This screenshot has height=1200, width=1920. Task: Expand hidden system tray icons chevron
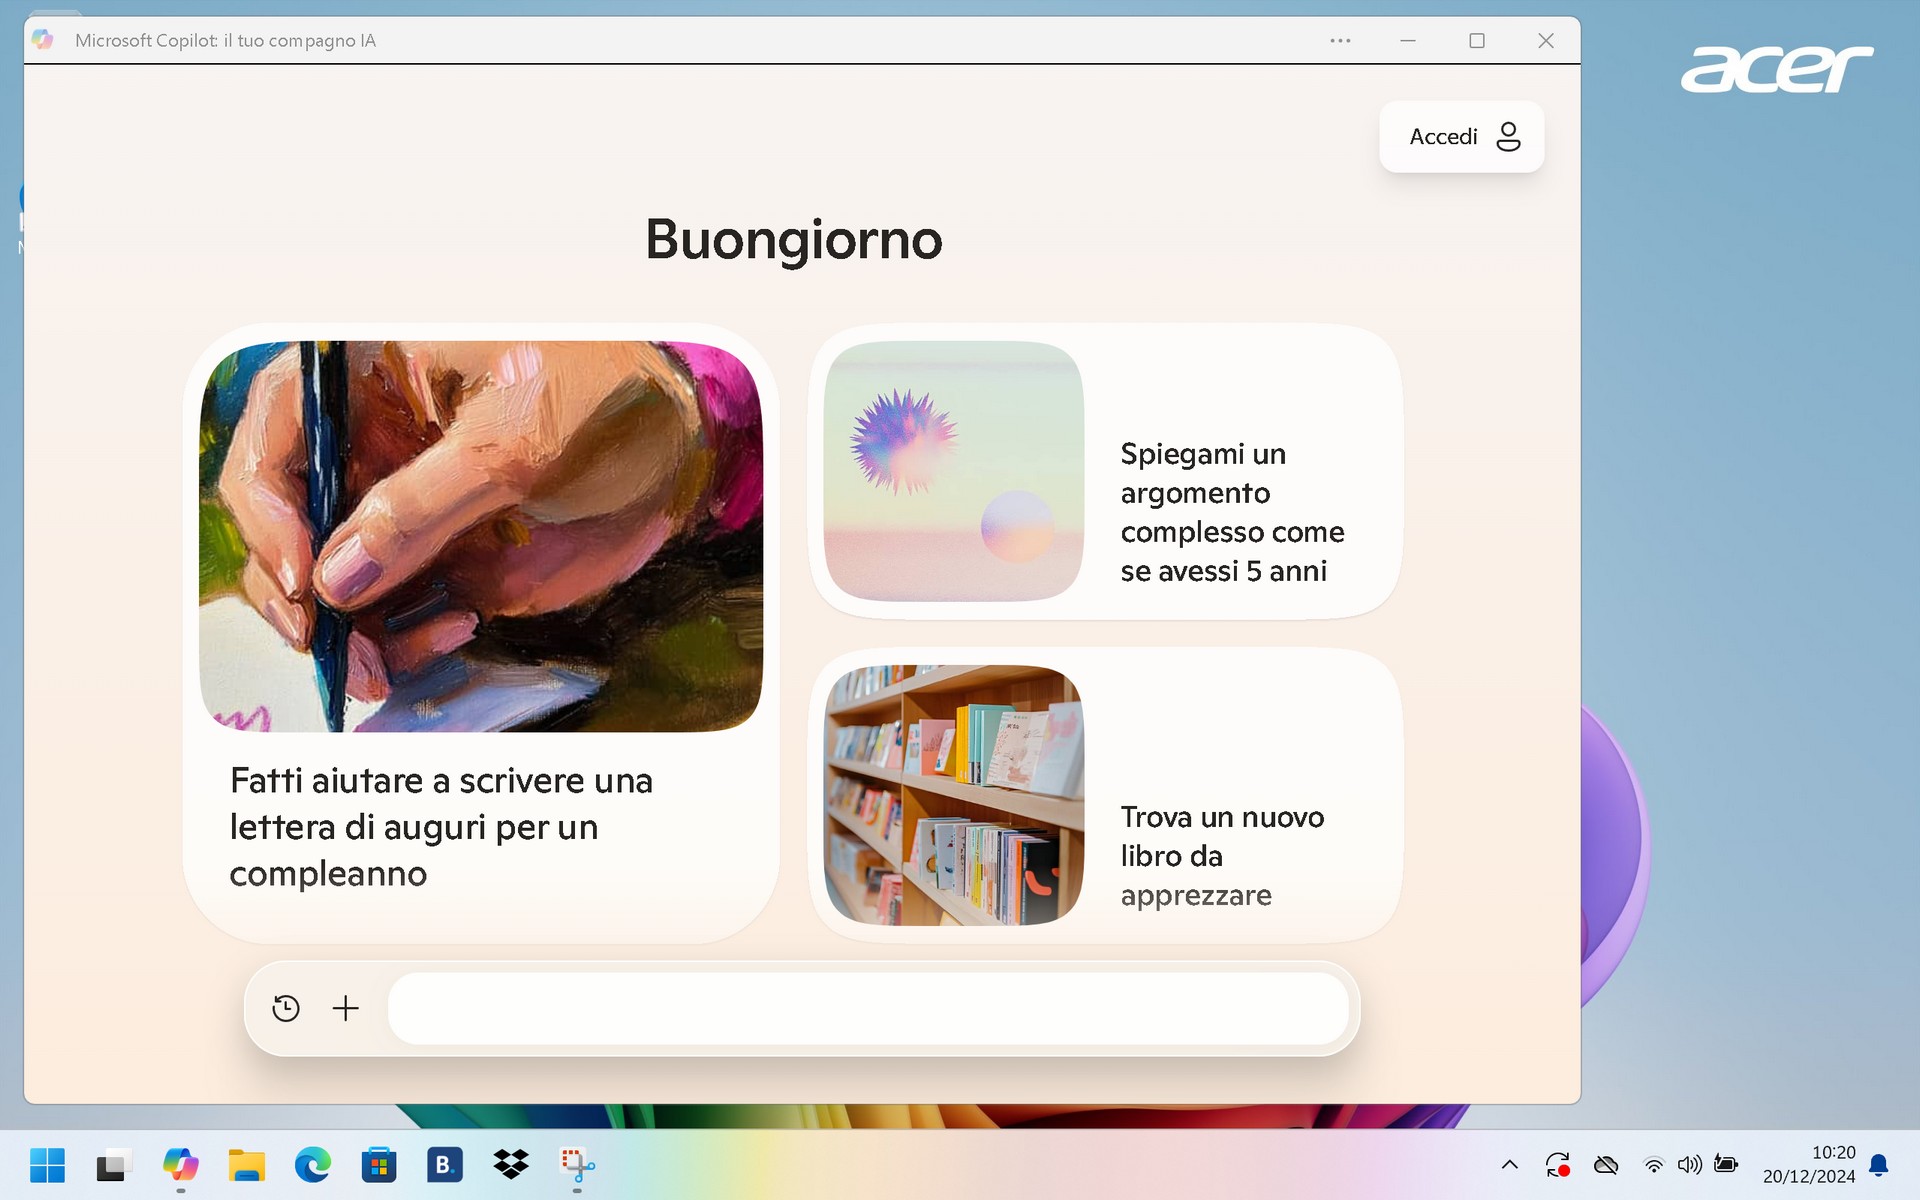click(x=1510, y=1165)
